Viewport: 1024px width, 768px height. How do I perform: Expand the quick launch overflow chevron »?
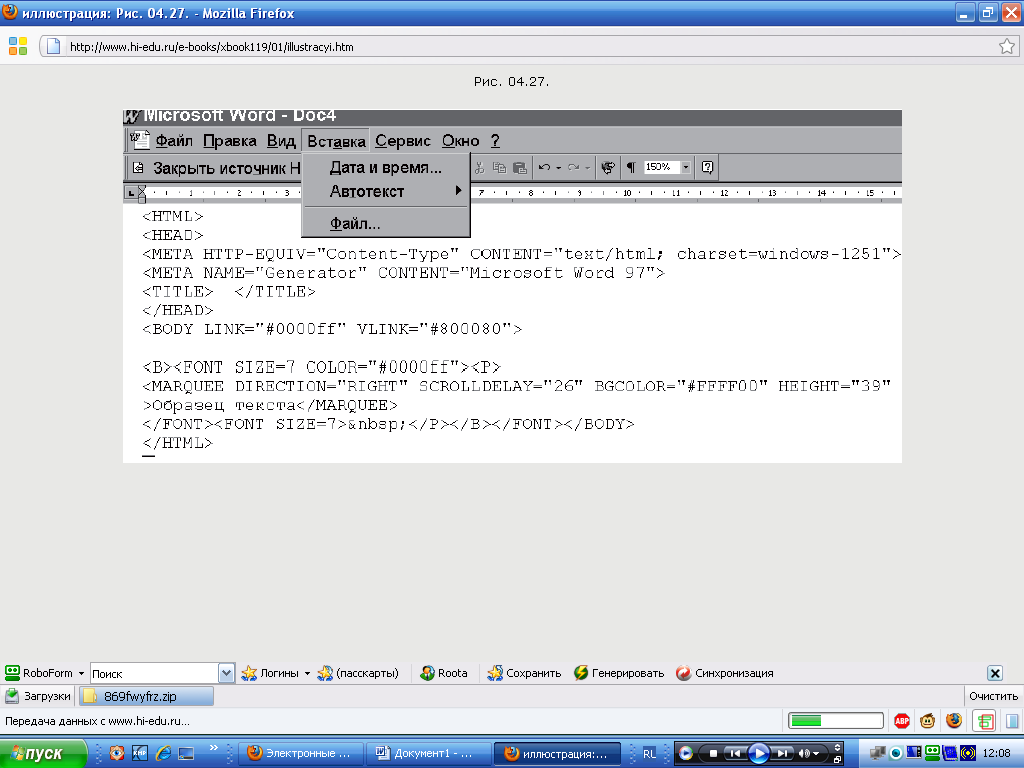pos(214,748)
